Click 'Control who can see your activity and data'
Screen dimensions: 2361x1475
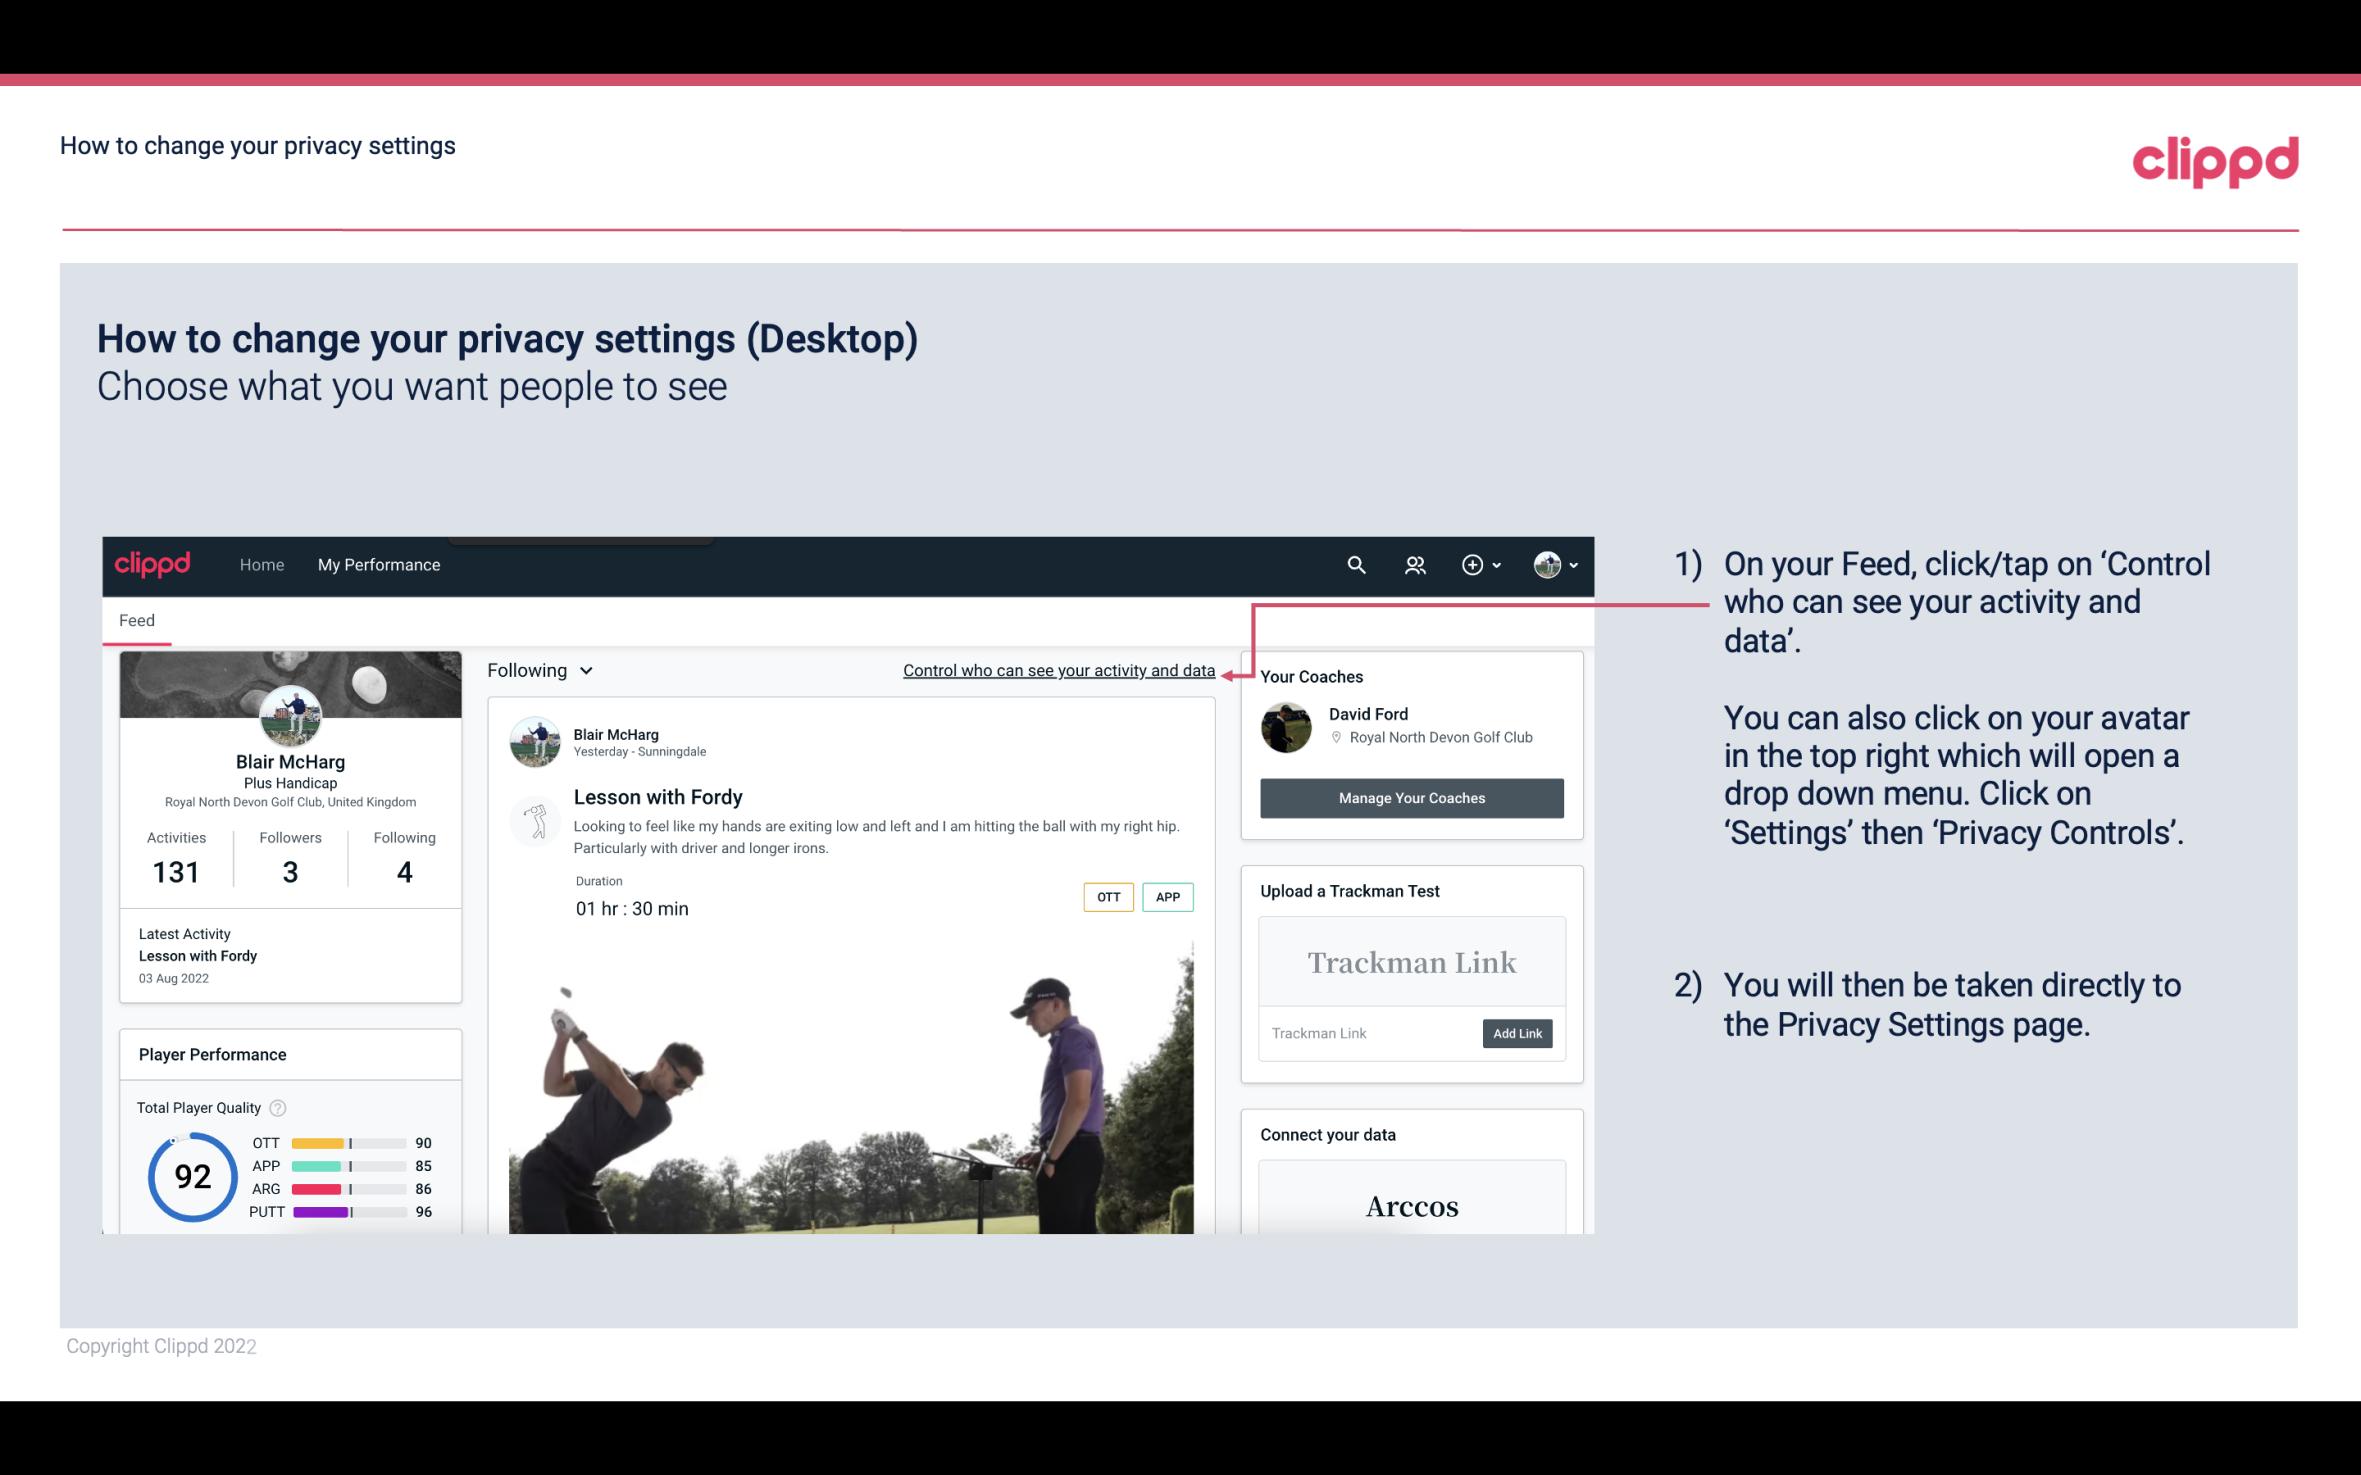[x=1057, y=670]
